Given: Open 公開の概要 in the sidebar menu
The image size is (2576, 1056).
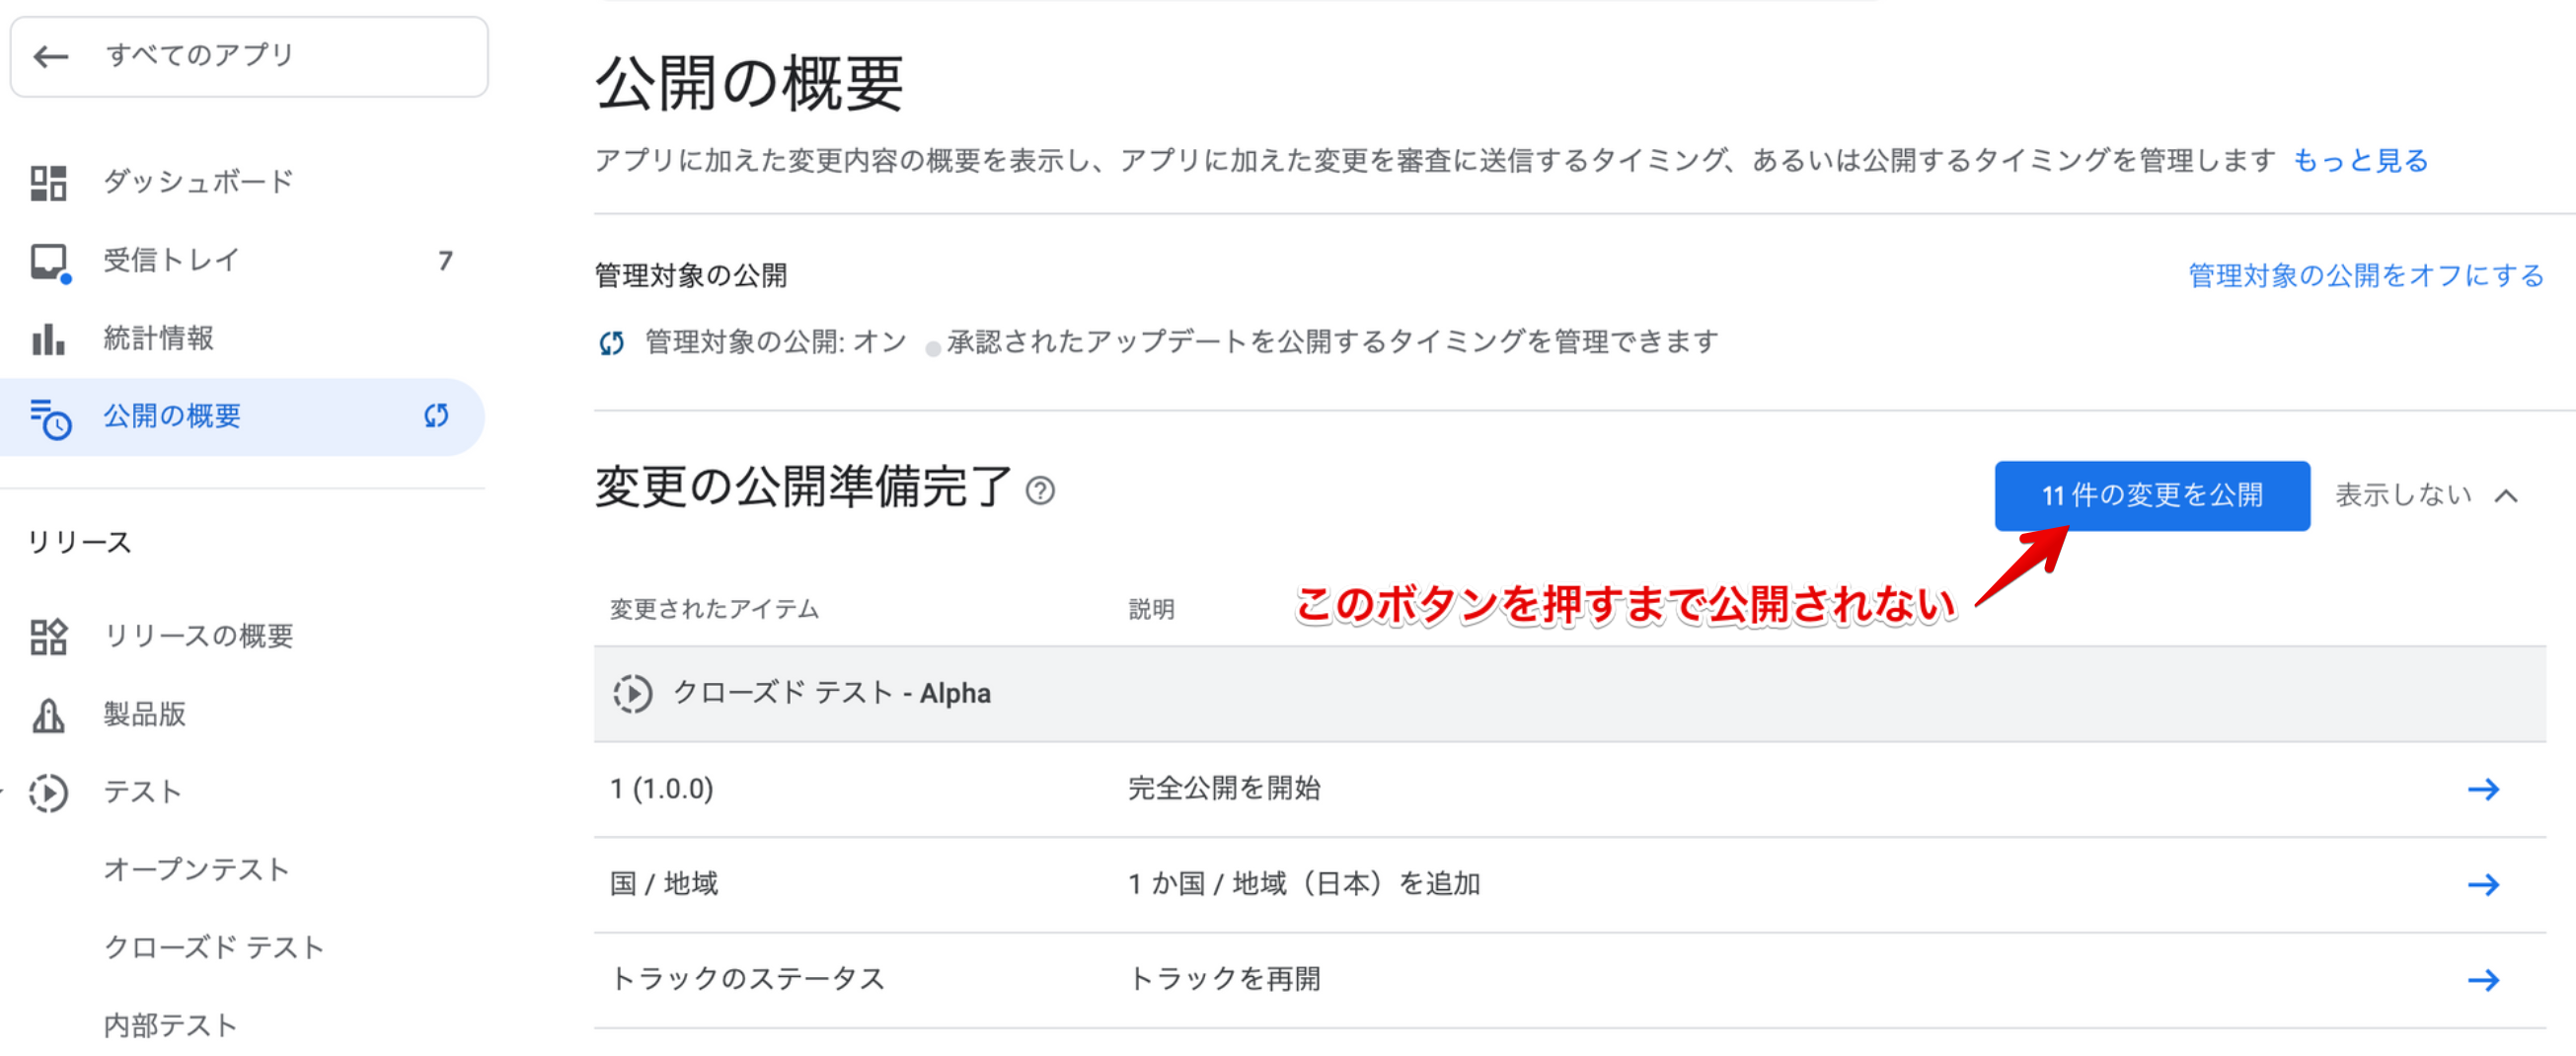Looking at the screenshot, I should pyautogui.click(x=172, y=416).
